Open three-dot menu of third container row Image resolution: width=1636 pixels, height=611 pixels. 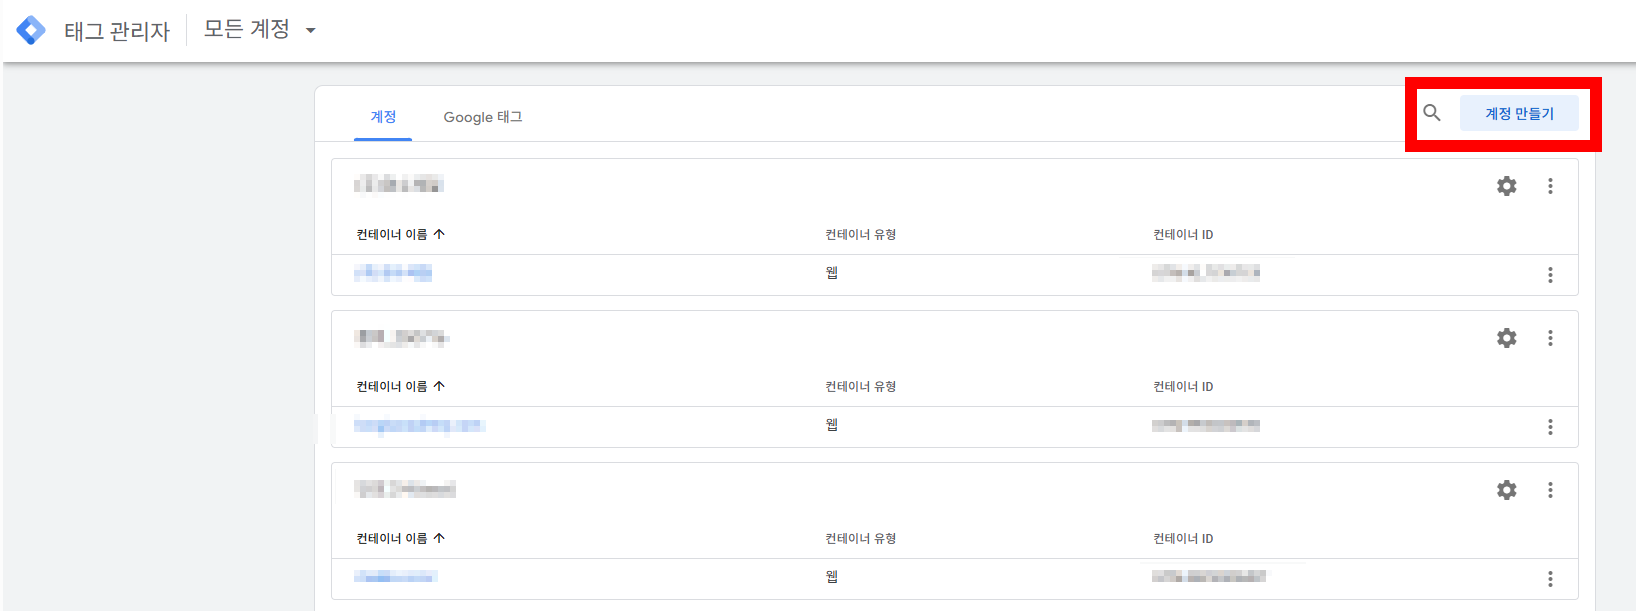(x=1551, y=579)
